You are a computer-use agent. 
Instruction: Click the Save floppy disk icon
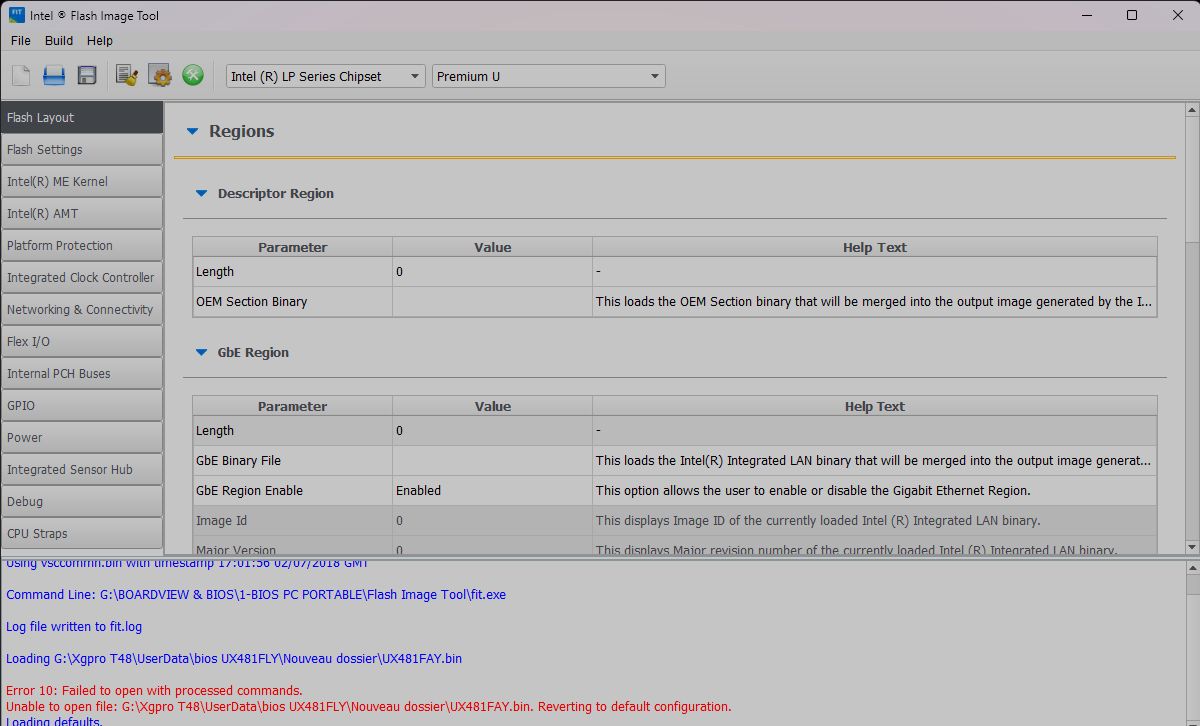(87, 76)
